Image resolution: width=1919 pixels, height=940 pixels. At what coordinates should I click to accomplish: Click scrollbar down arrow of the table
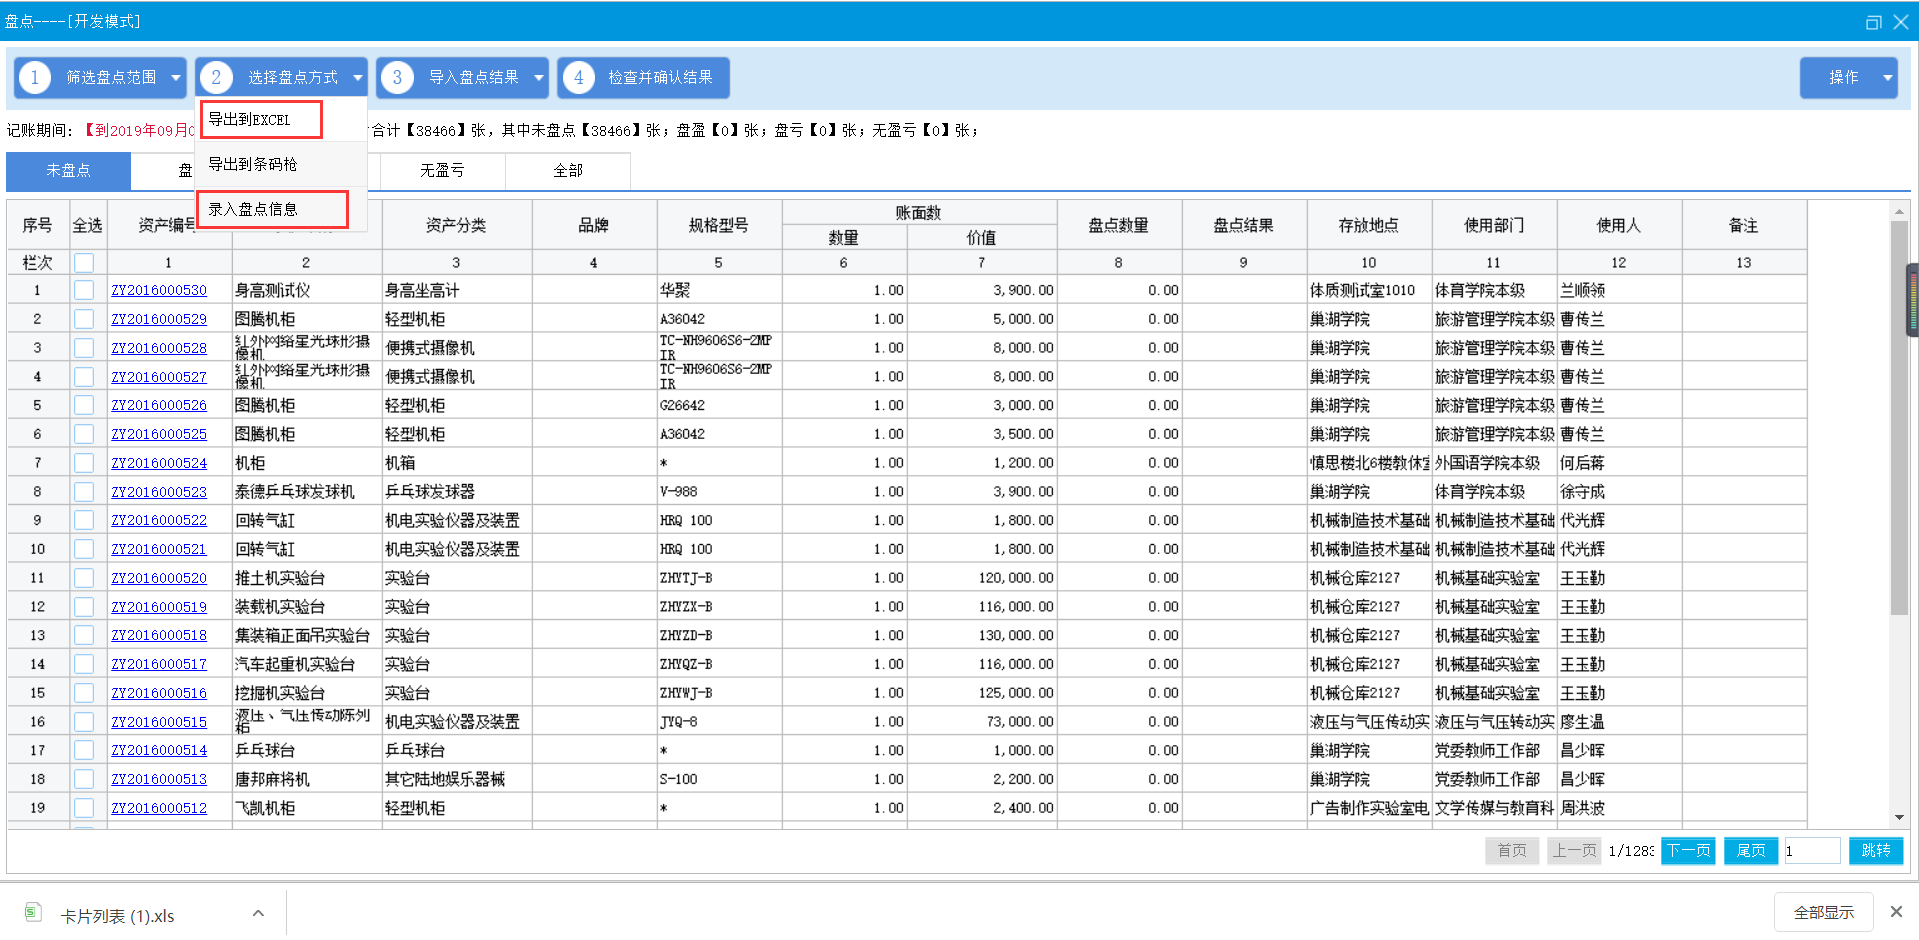1898,817
